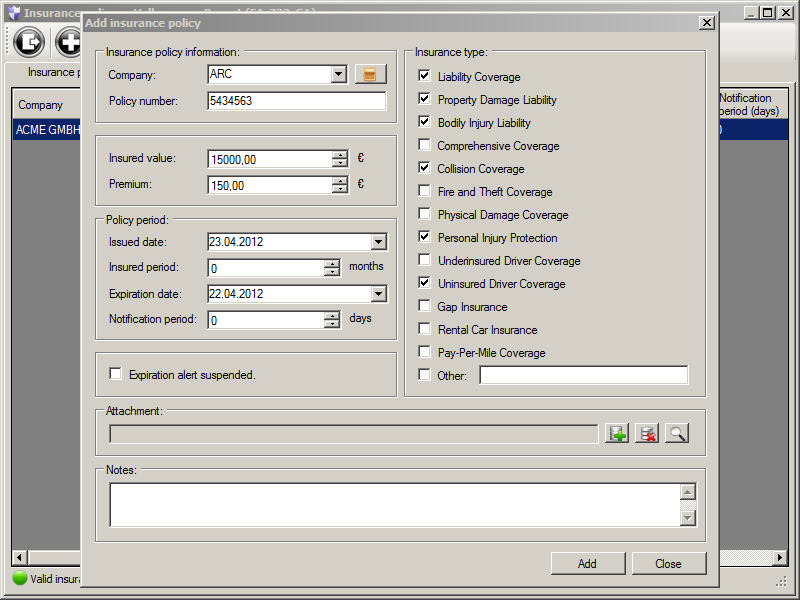Click the magnifier icon to view attachment
The width and height of the screenshot is (800, 600).
677,434
